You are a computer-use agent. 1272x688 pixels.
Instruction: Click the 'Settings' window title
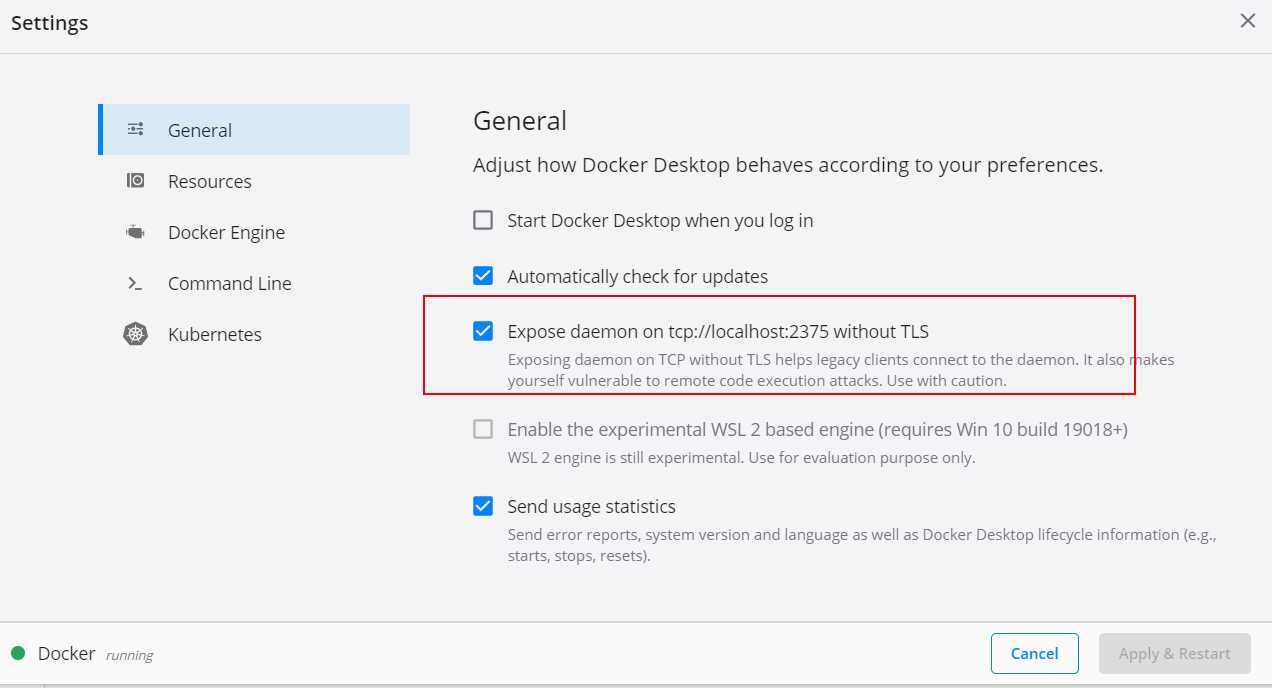[x=50, y=22]
